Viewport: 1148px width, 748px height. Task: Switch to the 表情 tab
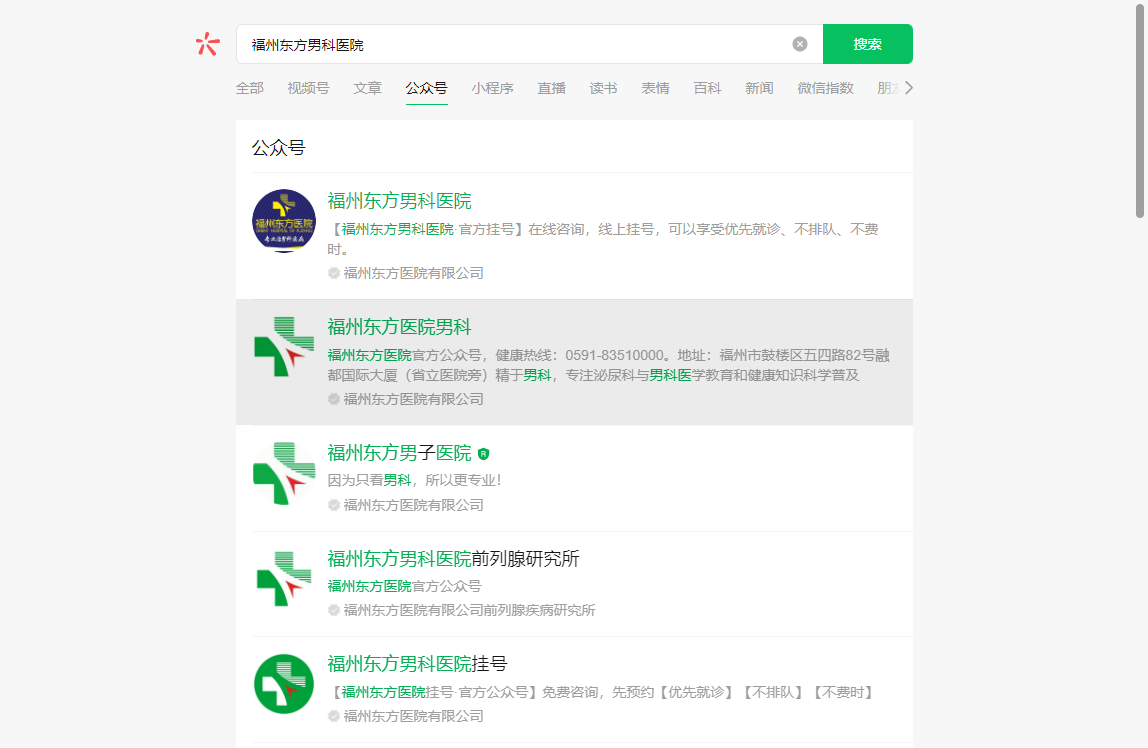[655, 89]
